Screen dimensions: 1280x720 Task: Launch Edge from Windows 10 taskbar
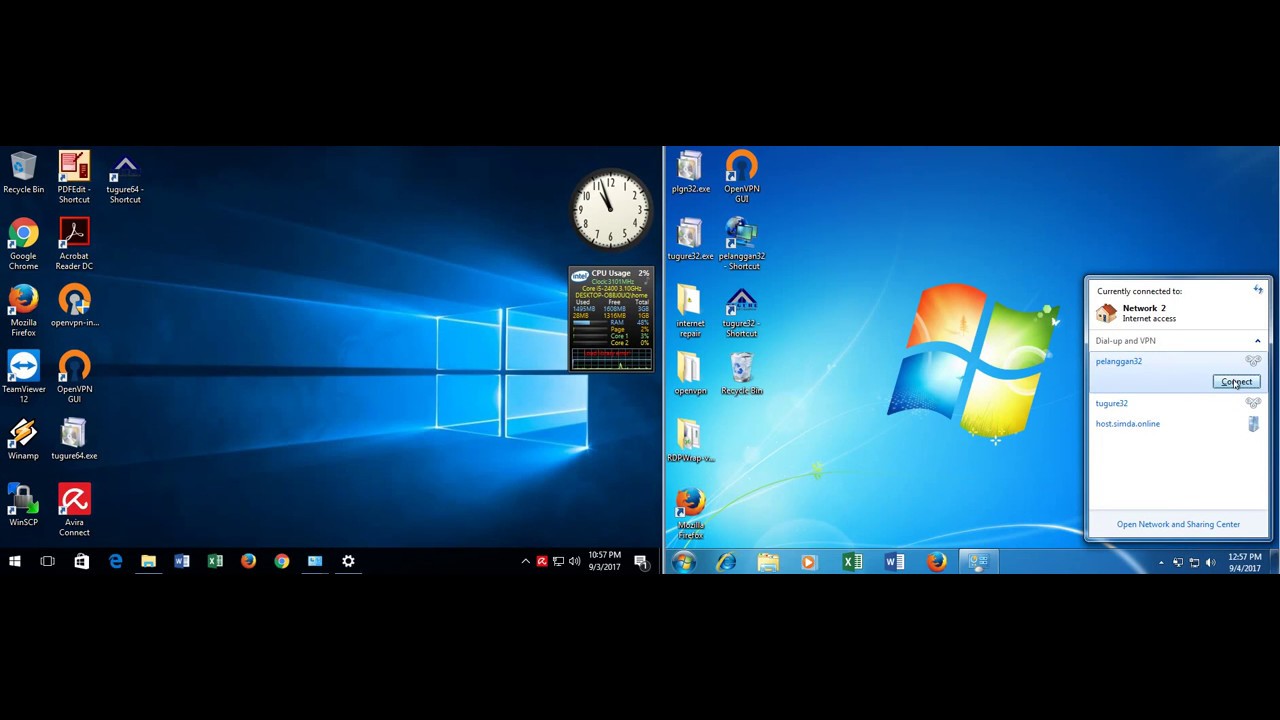click(115, 561)
